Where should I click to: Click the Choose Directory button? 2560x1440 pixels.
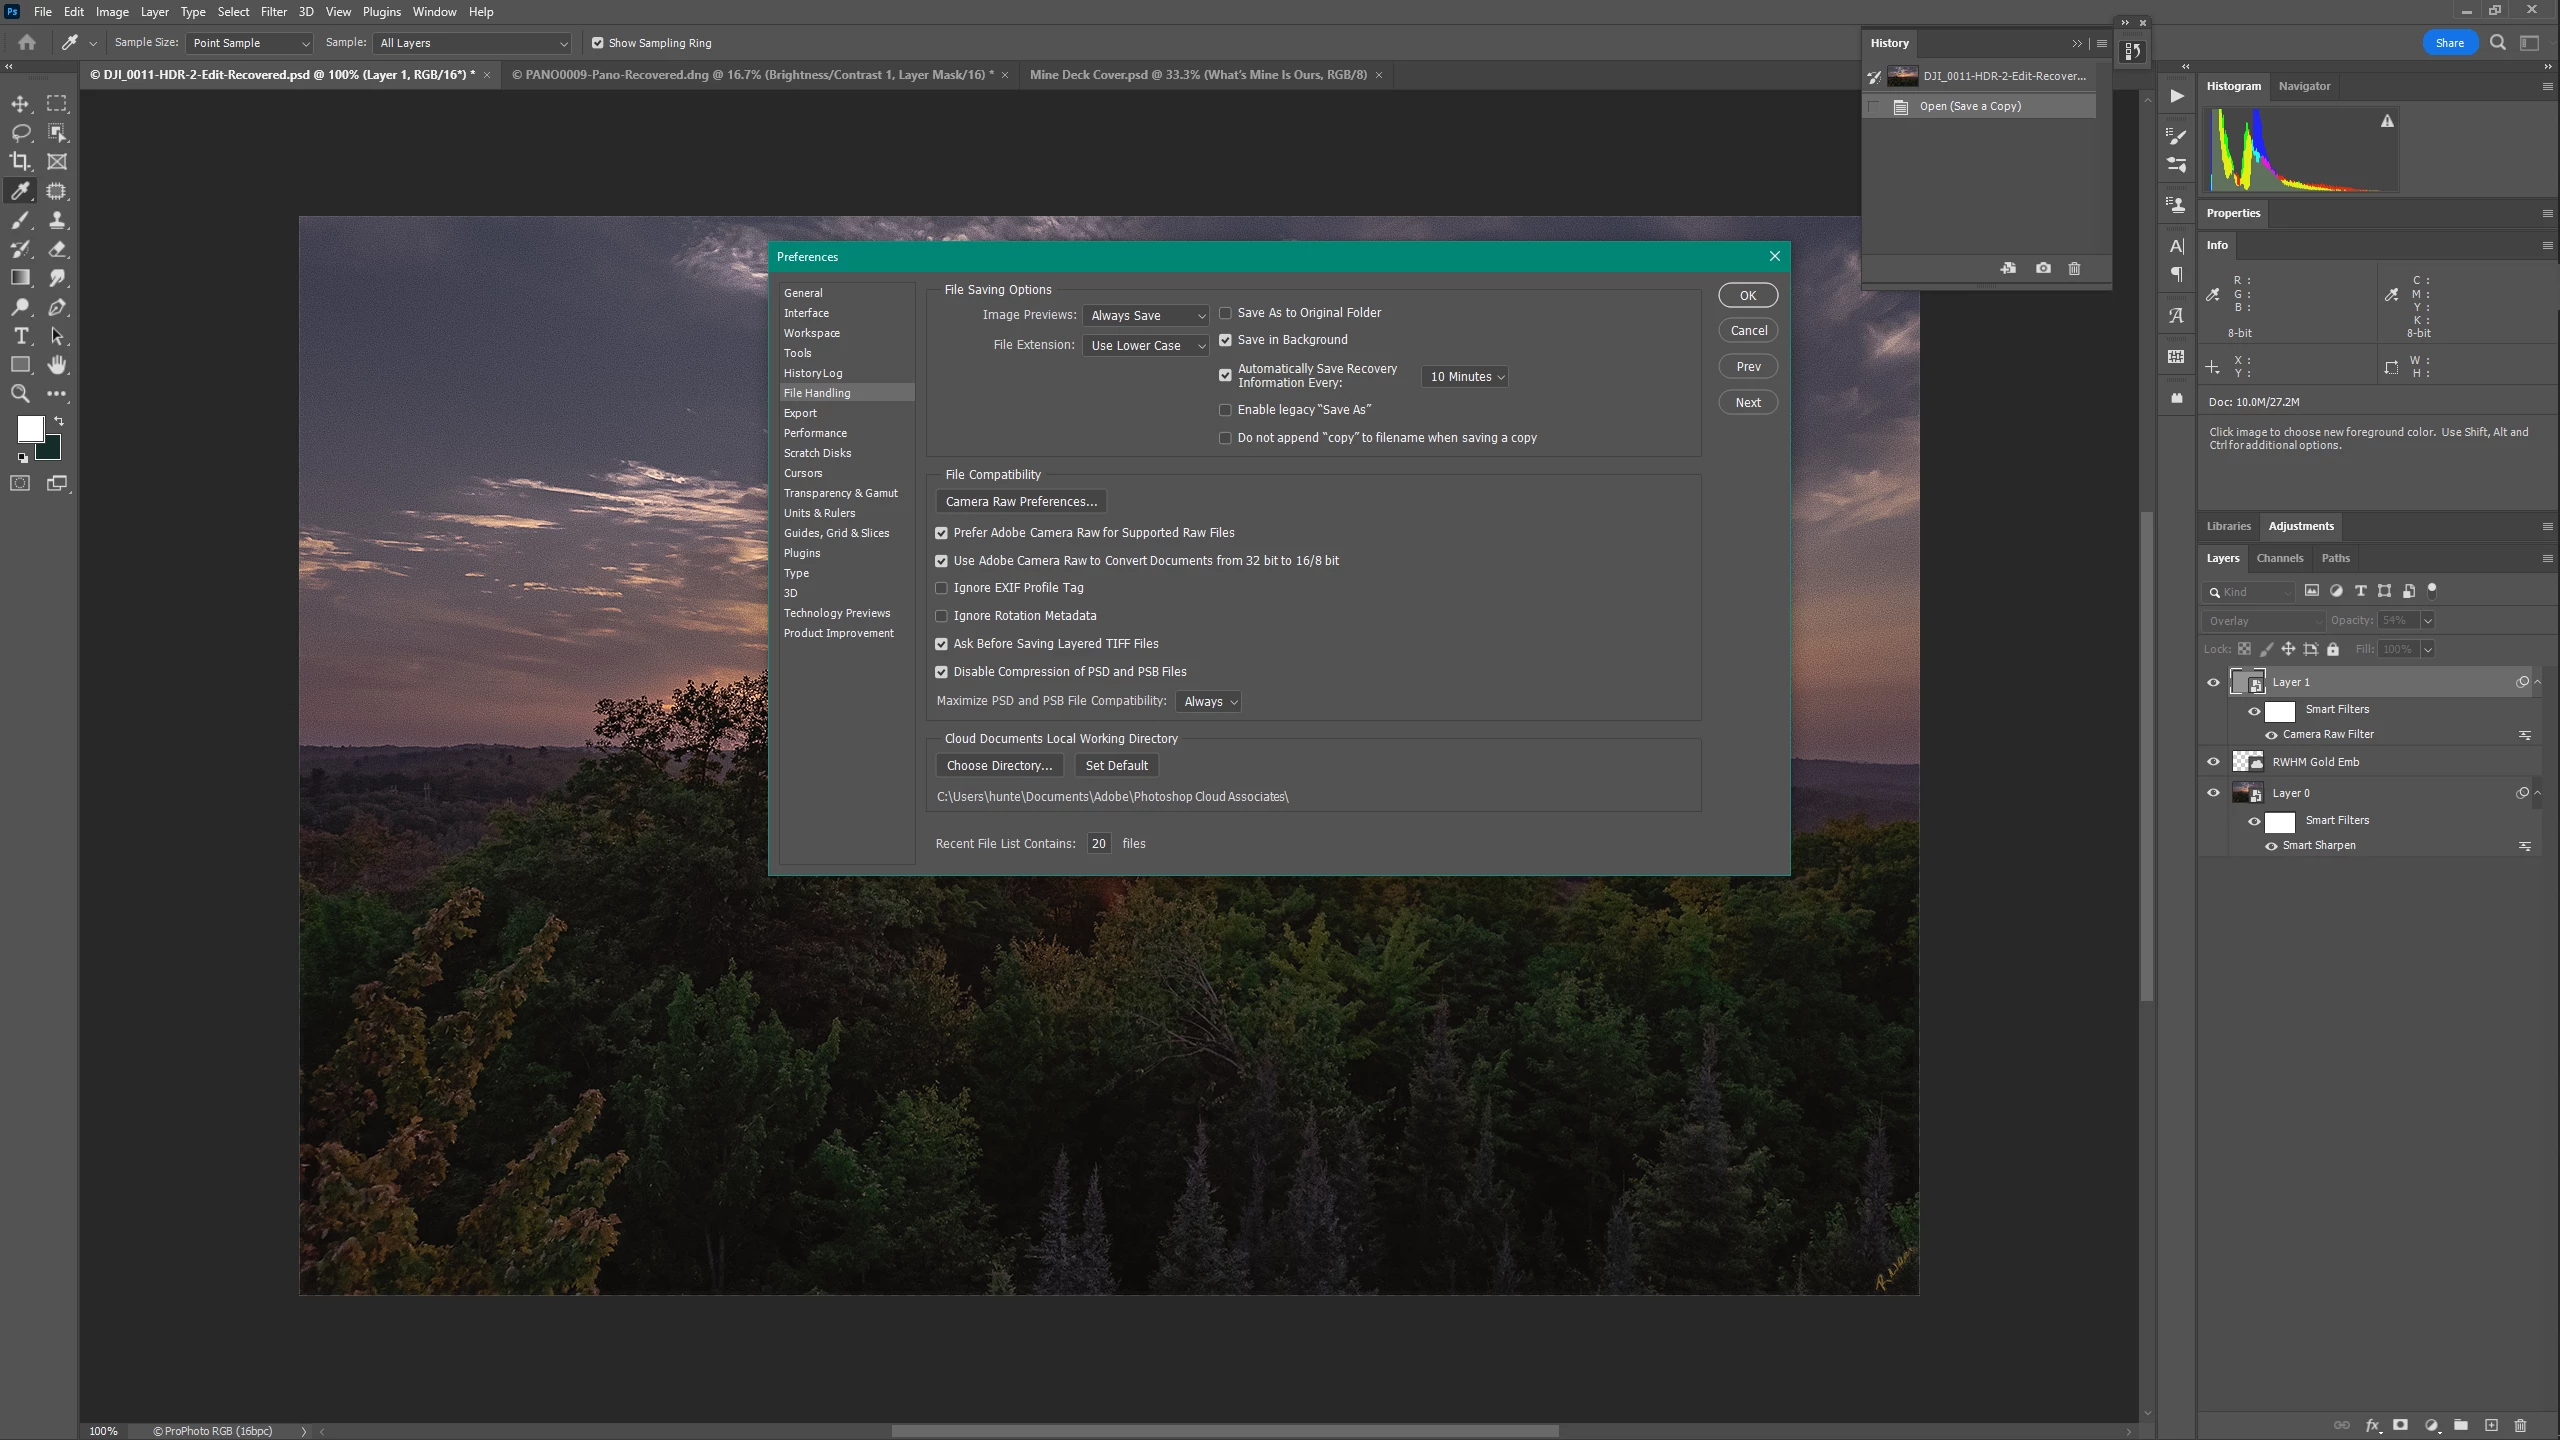(999, 766)
